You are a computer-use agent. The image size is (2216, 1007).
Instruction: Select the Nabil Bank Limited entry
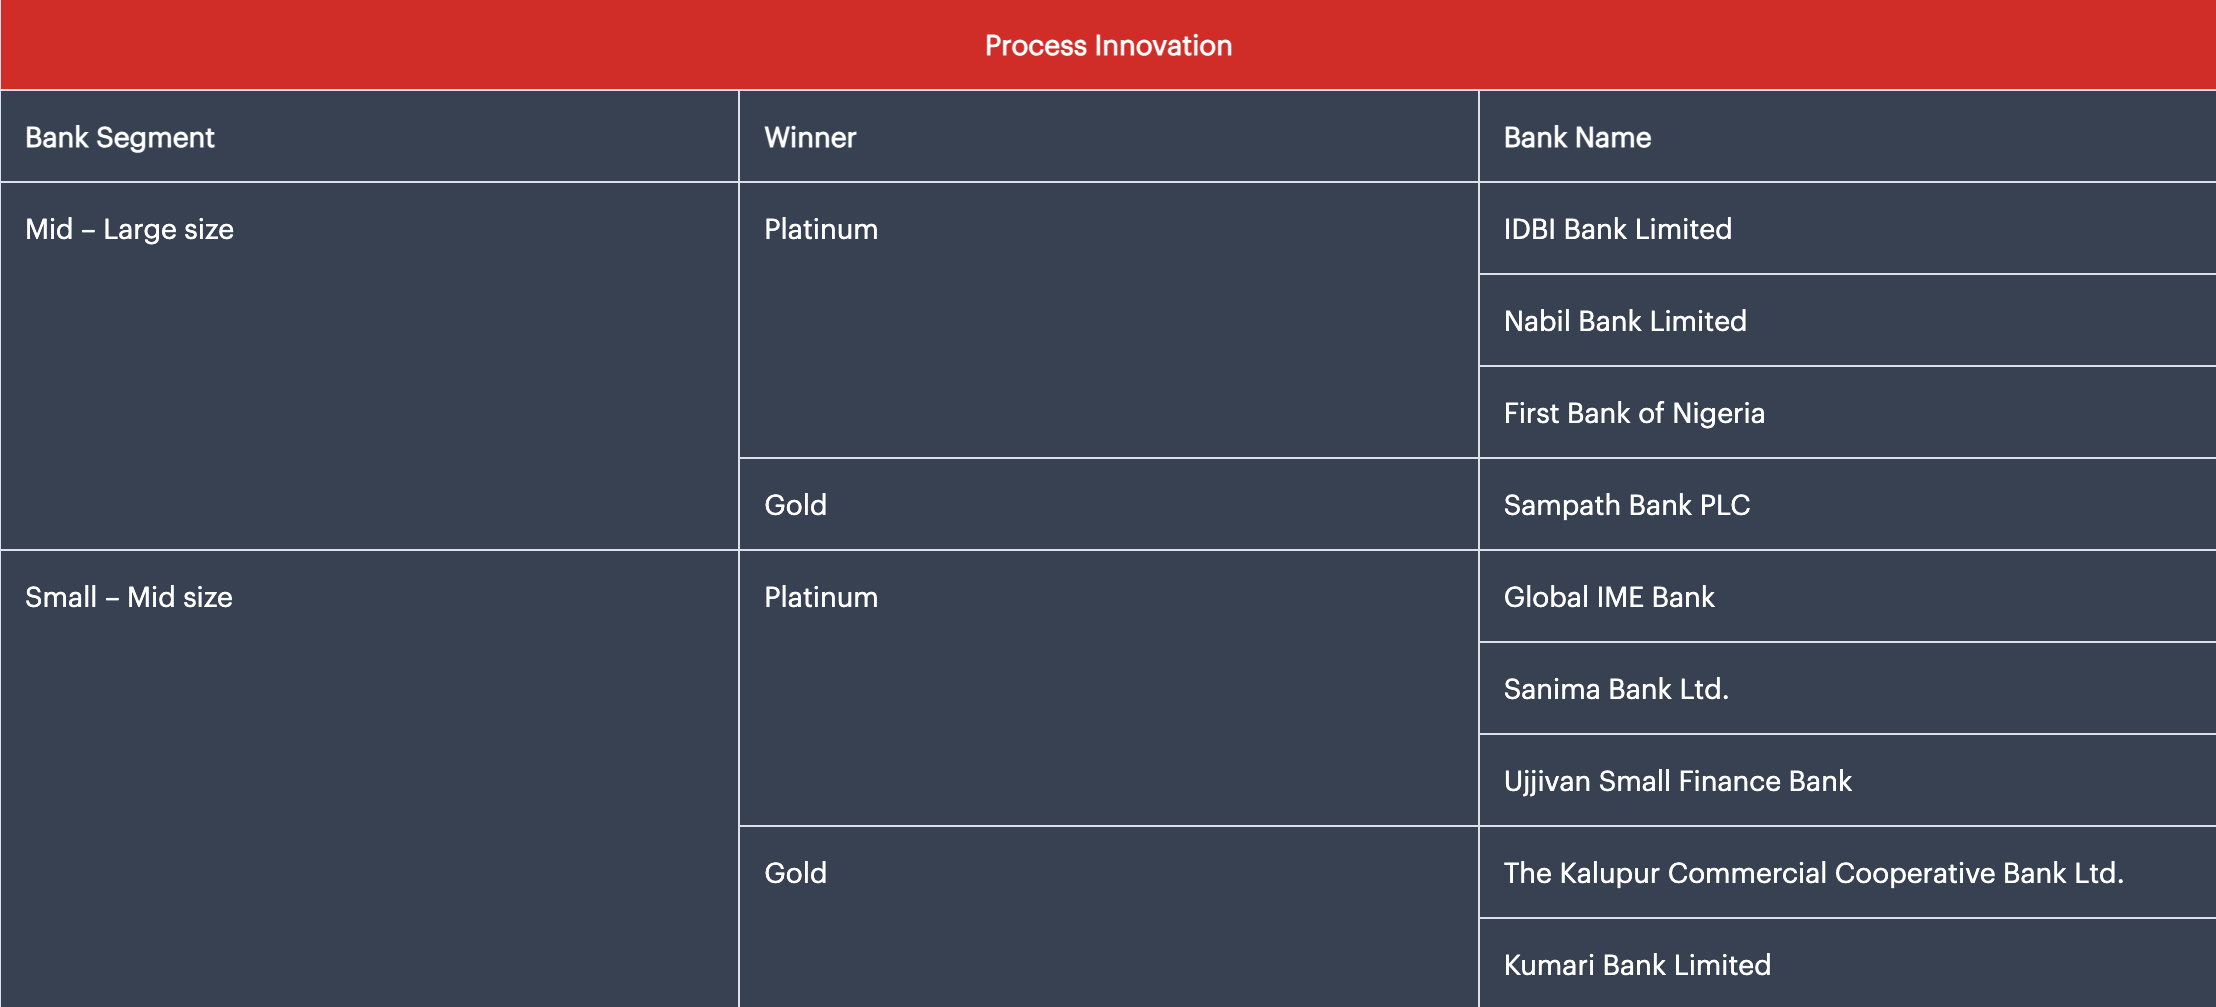click(1625, 322)
